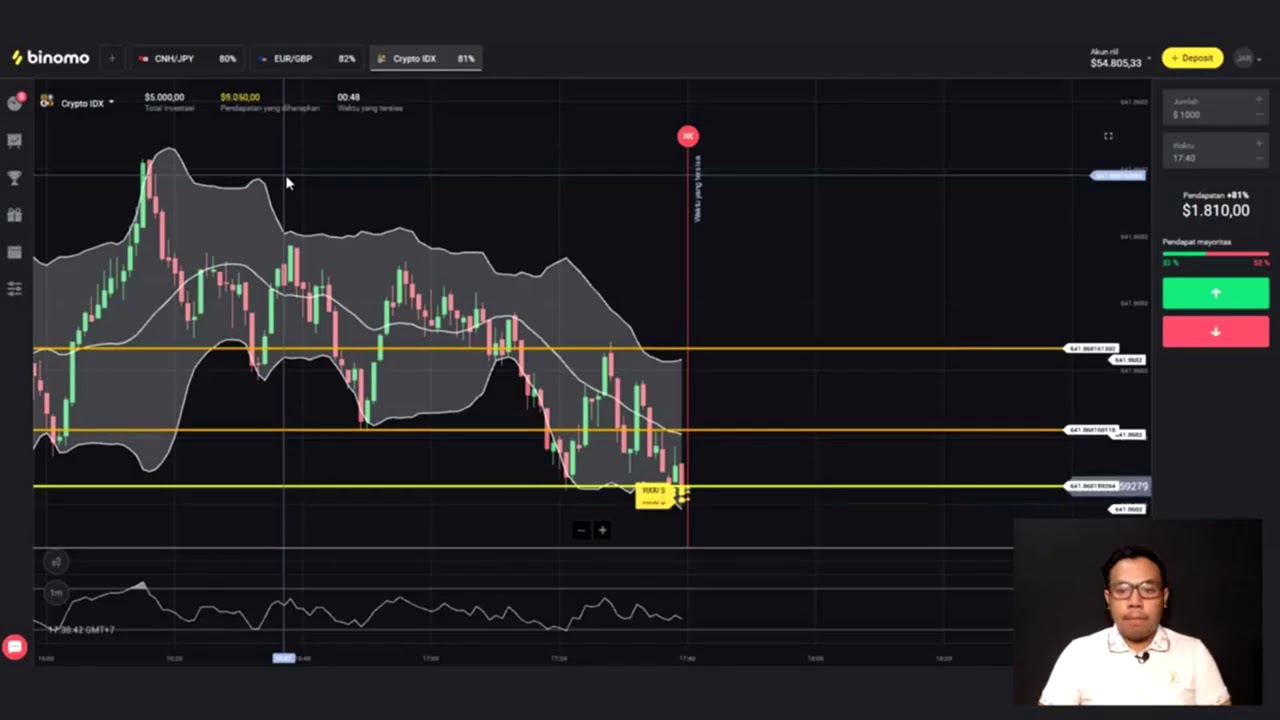Open the 1m timeframe selector
The image size is (1280, 720).
[56, 593]
